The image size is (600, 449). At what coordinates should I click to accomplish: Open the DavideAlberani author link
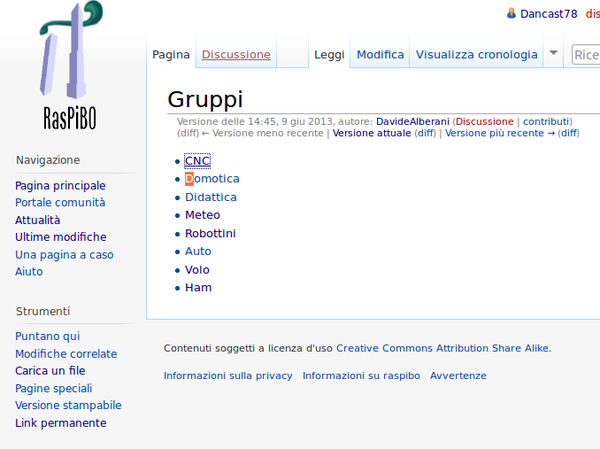pos(412,121)
